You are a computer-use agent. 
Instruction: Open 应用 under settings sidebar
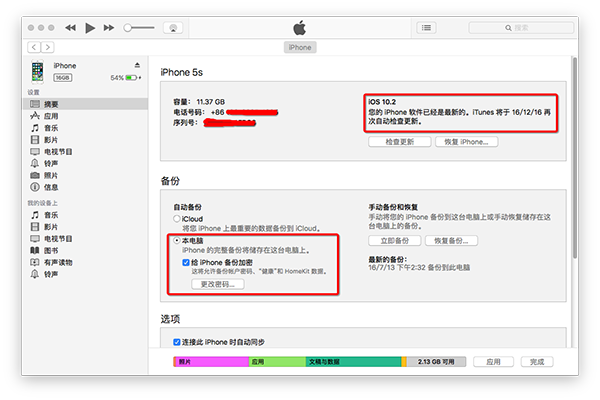[85, 116]
